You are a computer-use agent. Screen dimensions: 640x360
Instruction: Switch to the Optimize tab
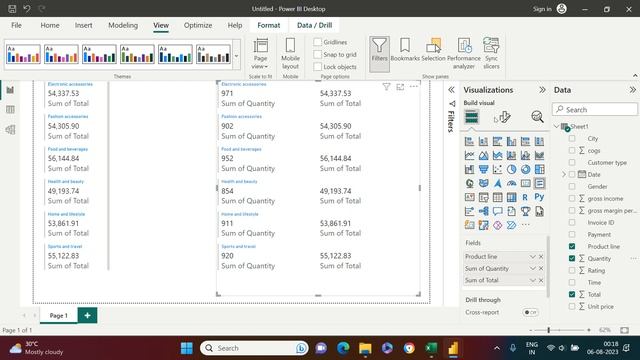pyautogui.click(x=198, y=25)
